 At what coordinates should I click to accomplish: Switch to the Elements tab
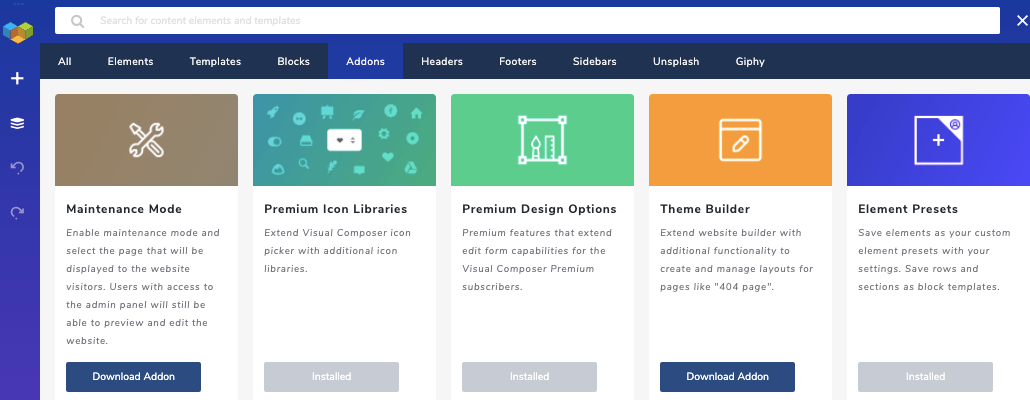pyautogui.click(x=130, y=61)
